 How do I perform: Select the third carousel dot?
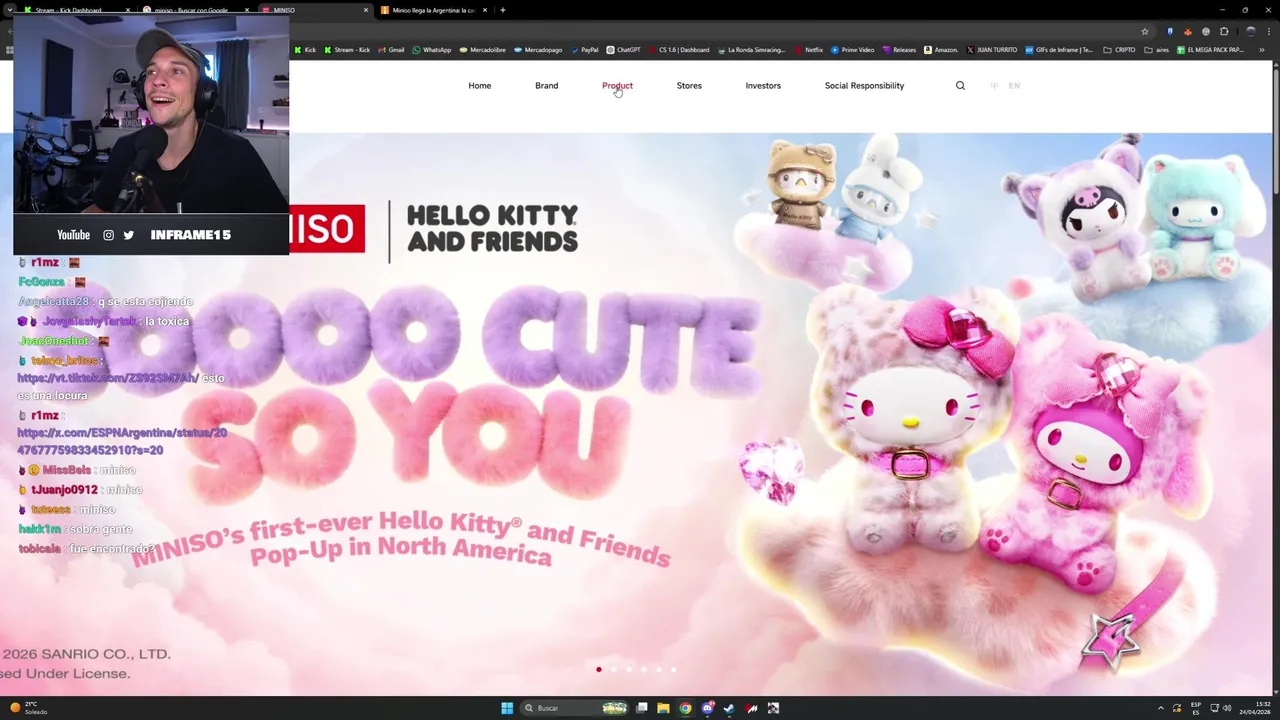tap(628, 669)
